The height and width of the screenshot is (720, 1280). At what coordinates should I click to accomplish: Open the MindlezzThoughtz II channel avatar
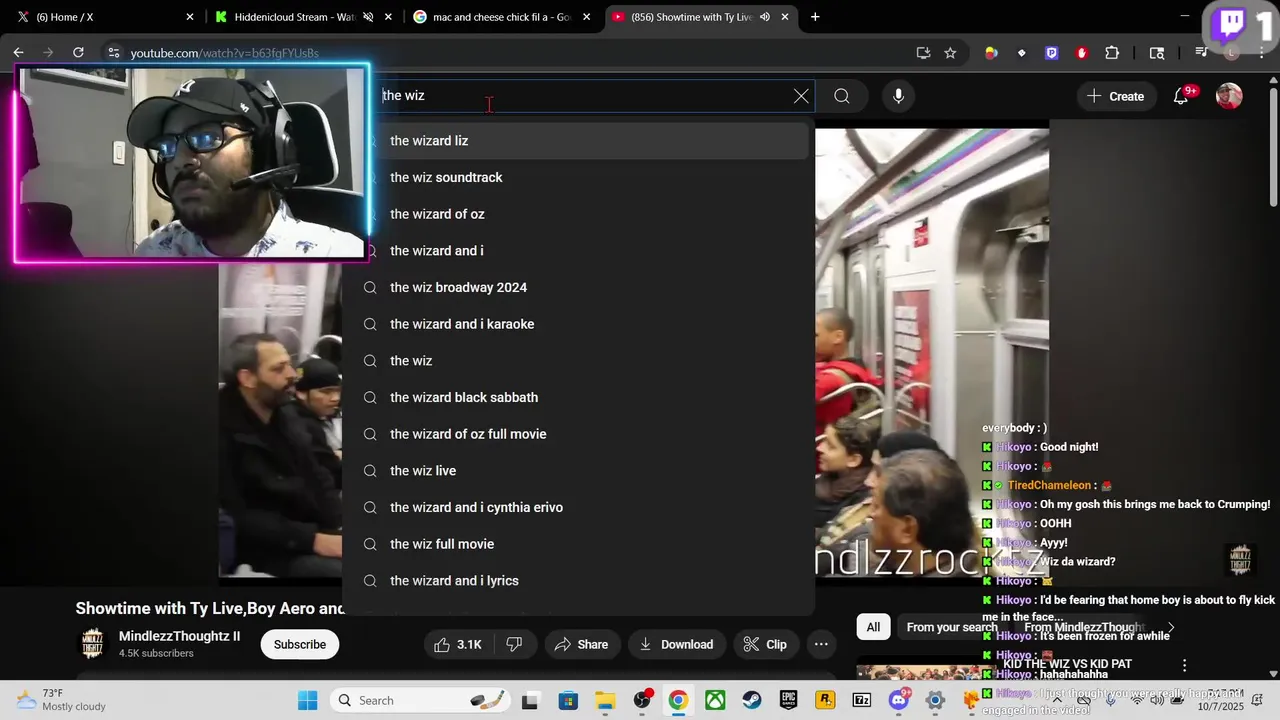coord(92,644)
